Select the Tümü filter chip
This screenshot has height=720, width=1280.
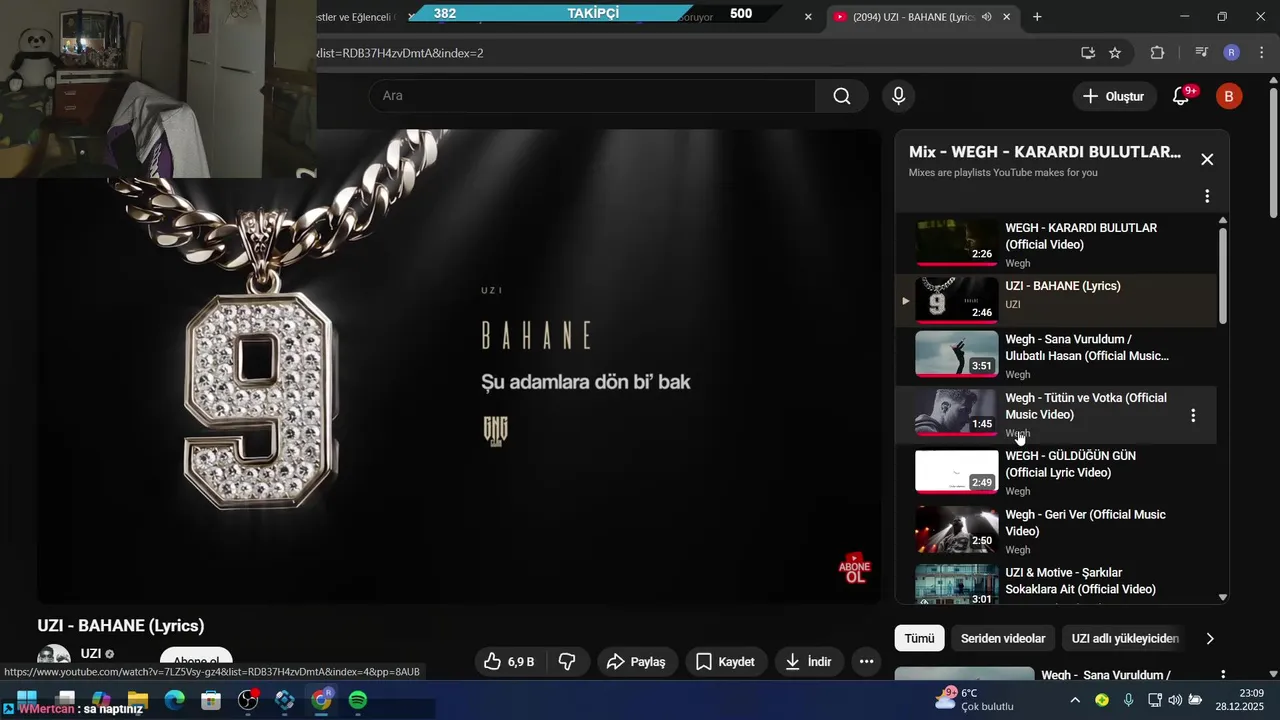point(919,638)
